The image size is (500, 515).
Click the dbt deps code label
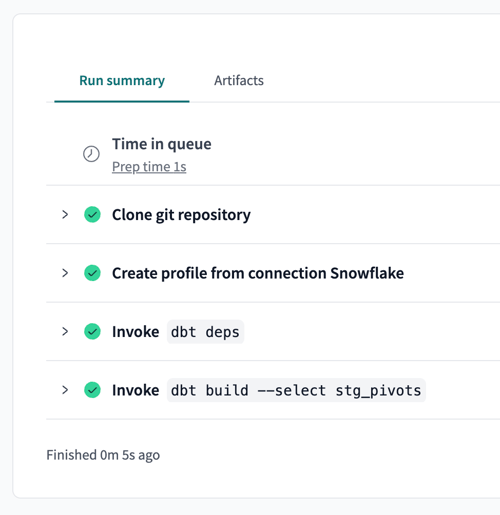pos(205,332)
